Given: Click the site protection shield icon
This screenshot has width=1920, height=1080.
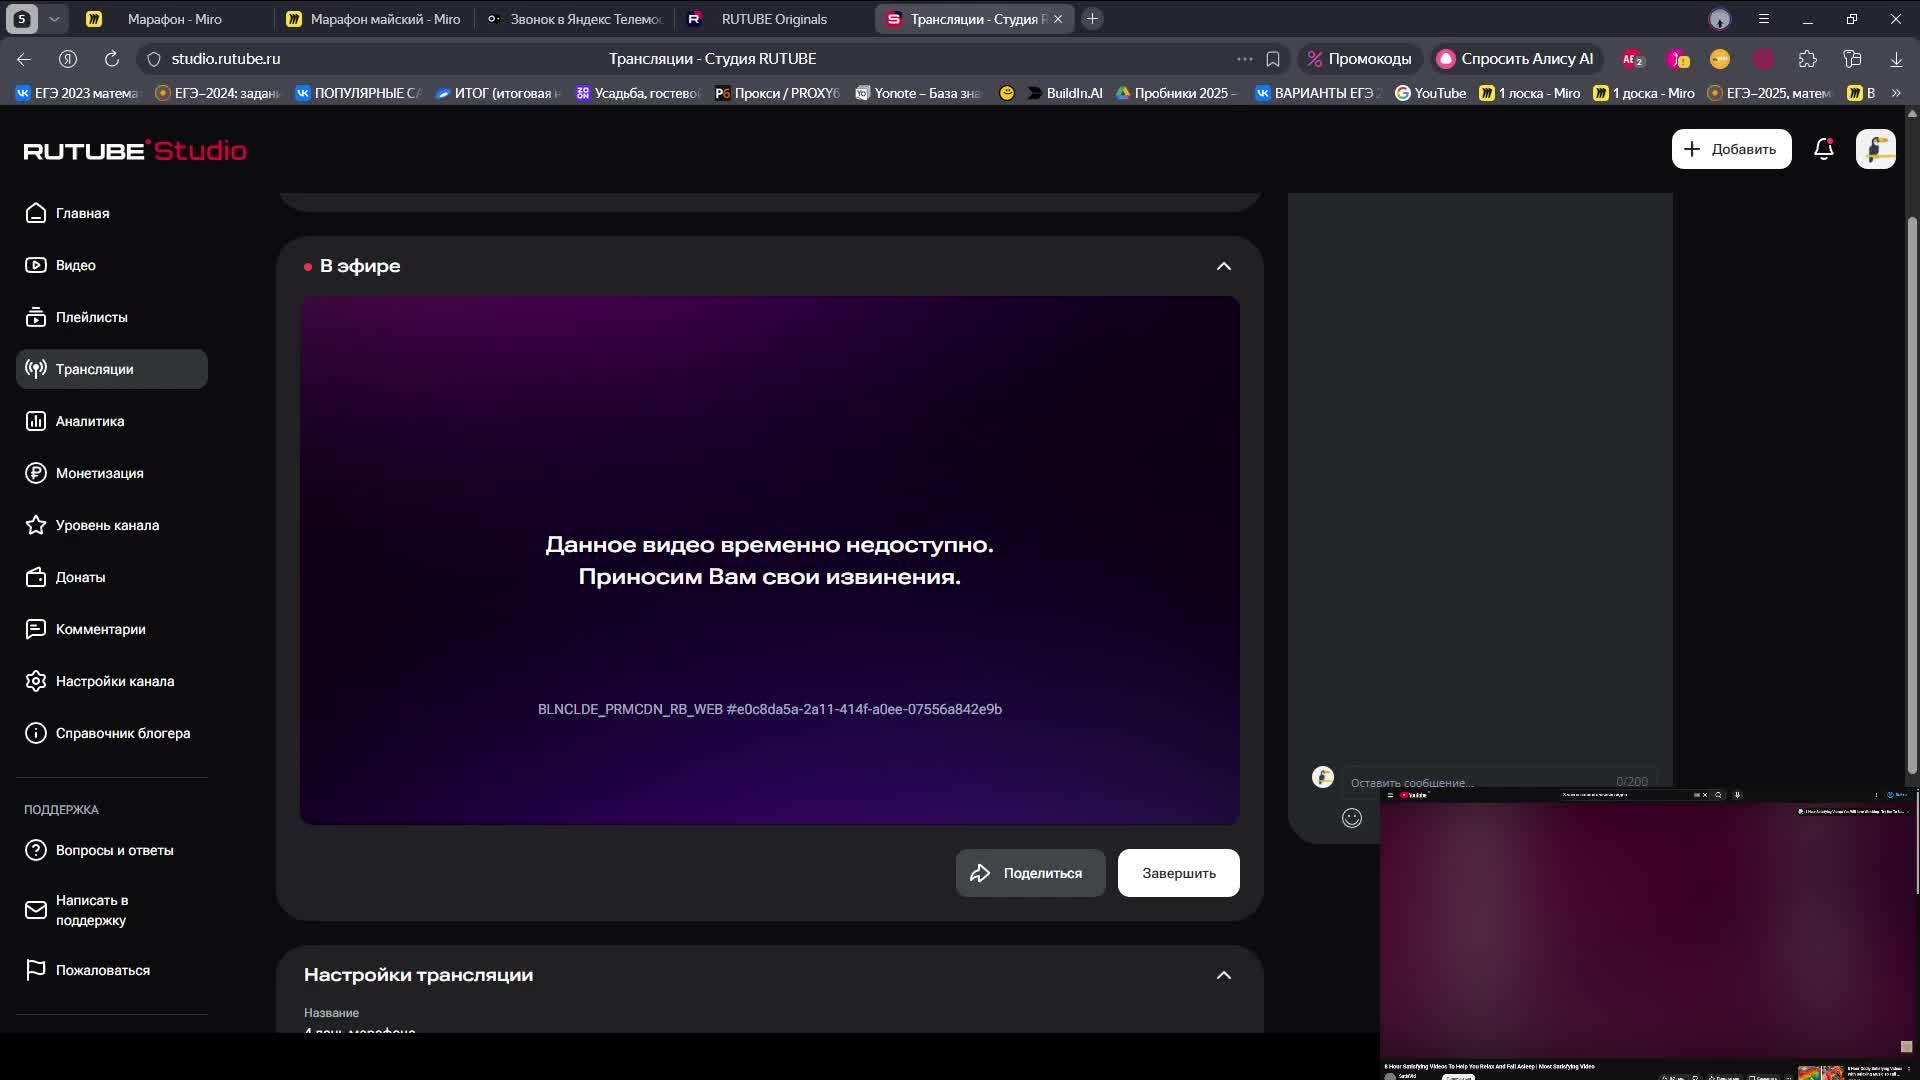Looking at the screenshot, I should pyautogui.click(x=153, y=59).
